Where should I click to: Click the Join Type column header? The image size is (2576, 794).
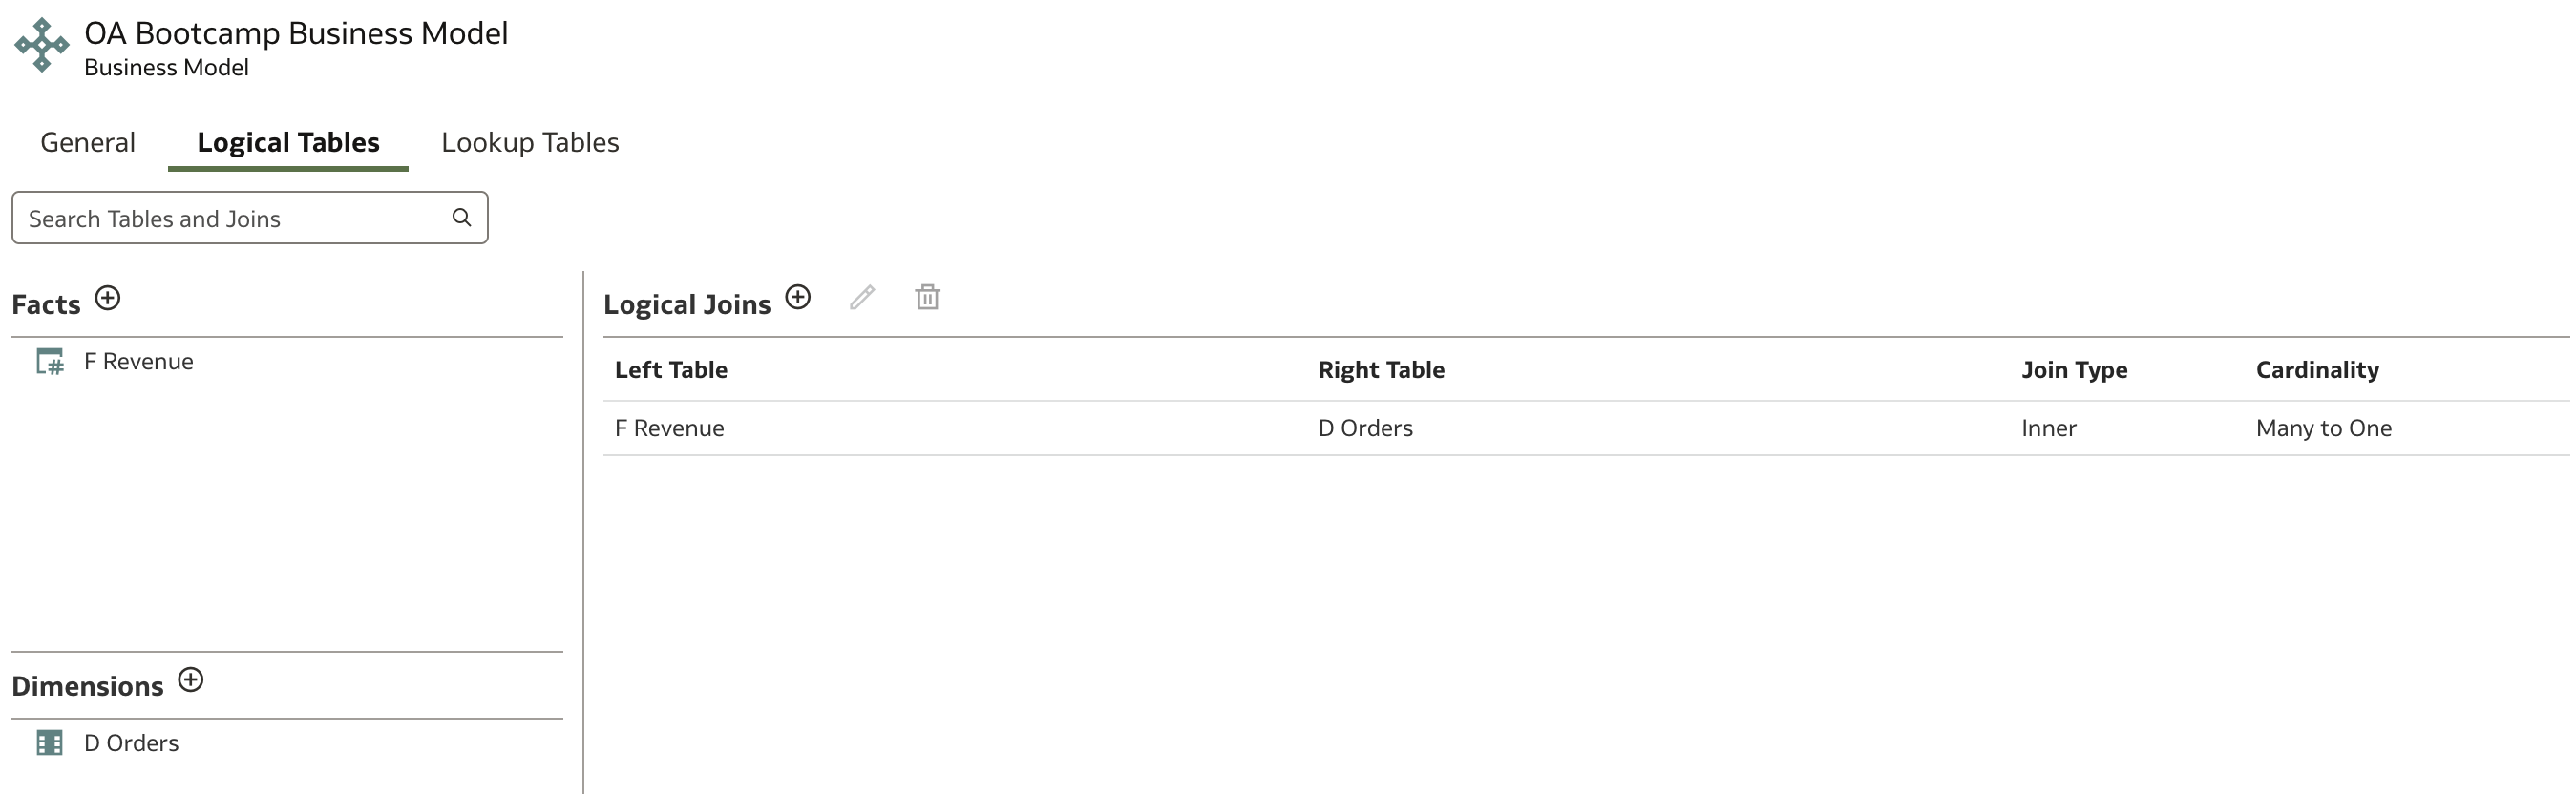(x=2074, y=370)
